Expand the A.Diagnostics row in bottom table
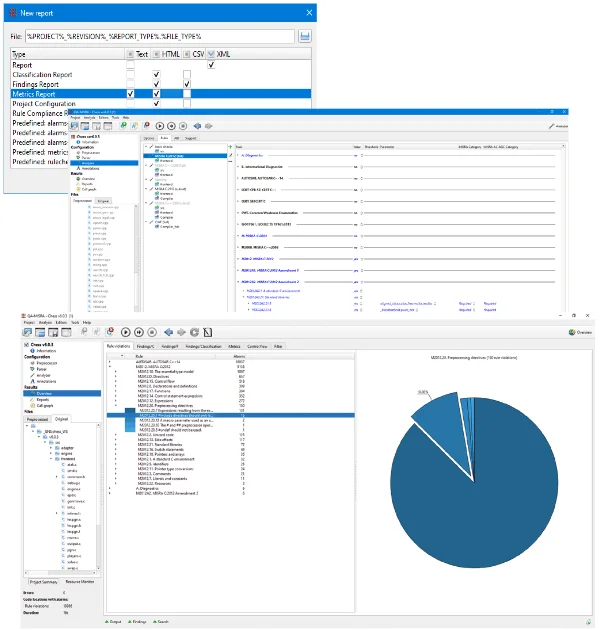The width and height of the screenshot is (603, 630). (x=110, y=489)
